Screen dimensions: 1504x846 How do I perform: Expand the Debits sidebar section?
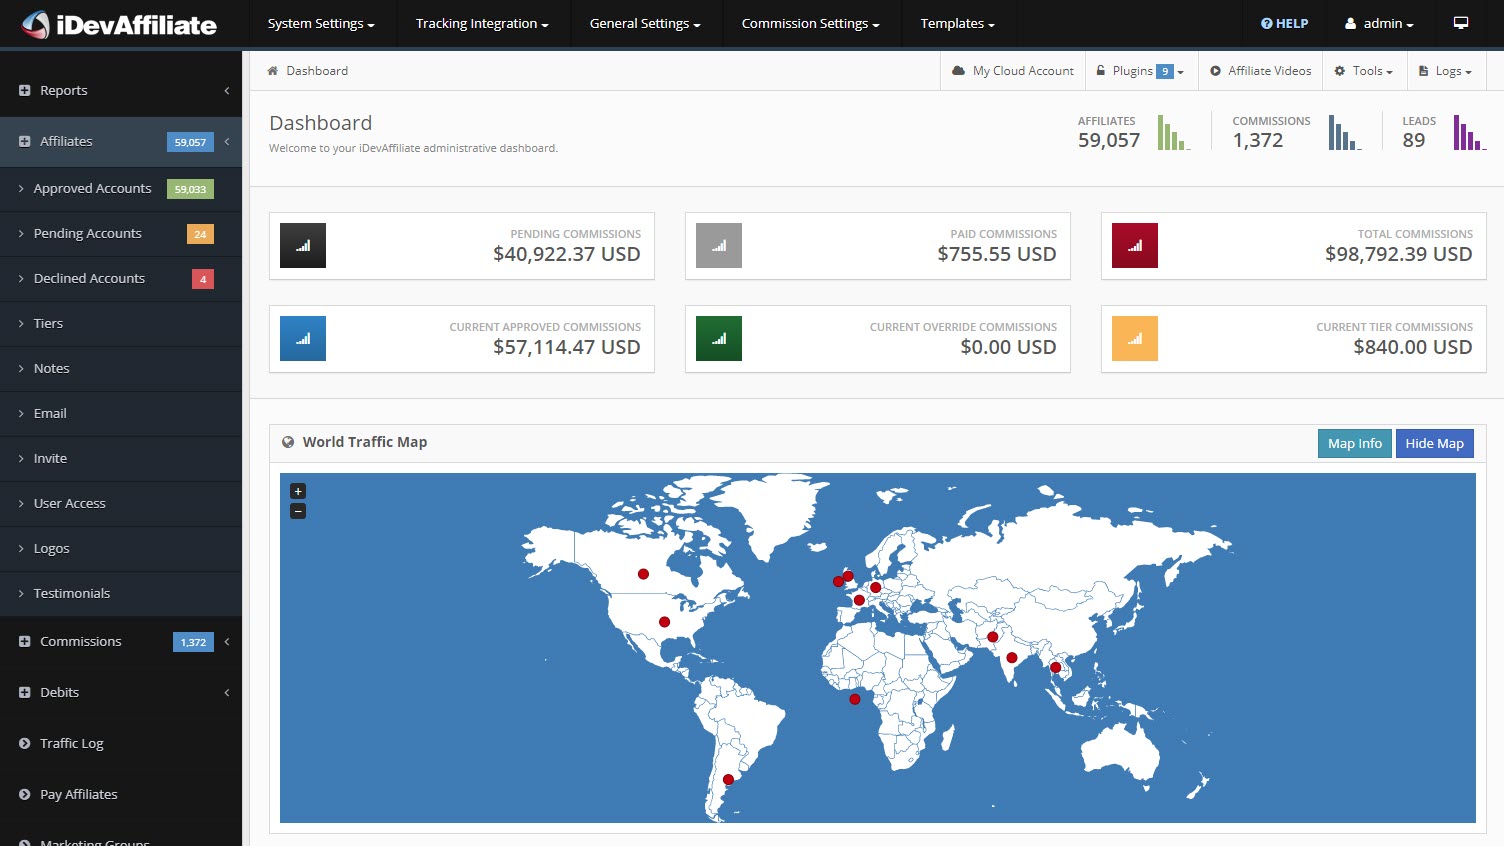(x=121, y=693)
